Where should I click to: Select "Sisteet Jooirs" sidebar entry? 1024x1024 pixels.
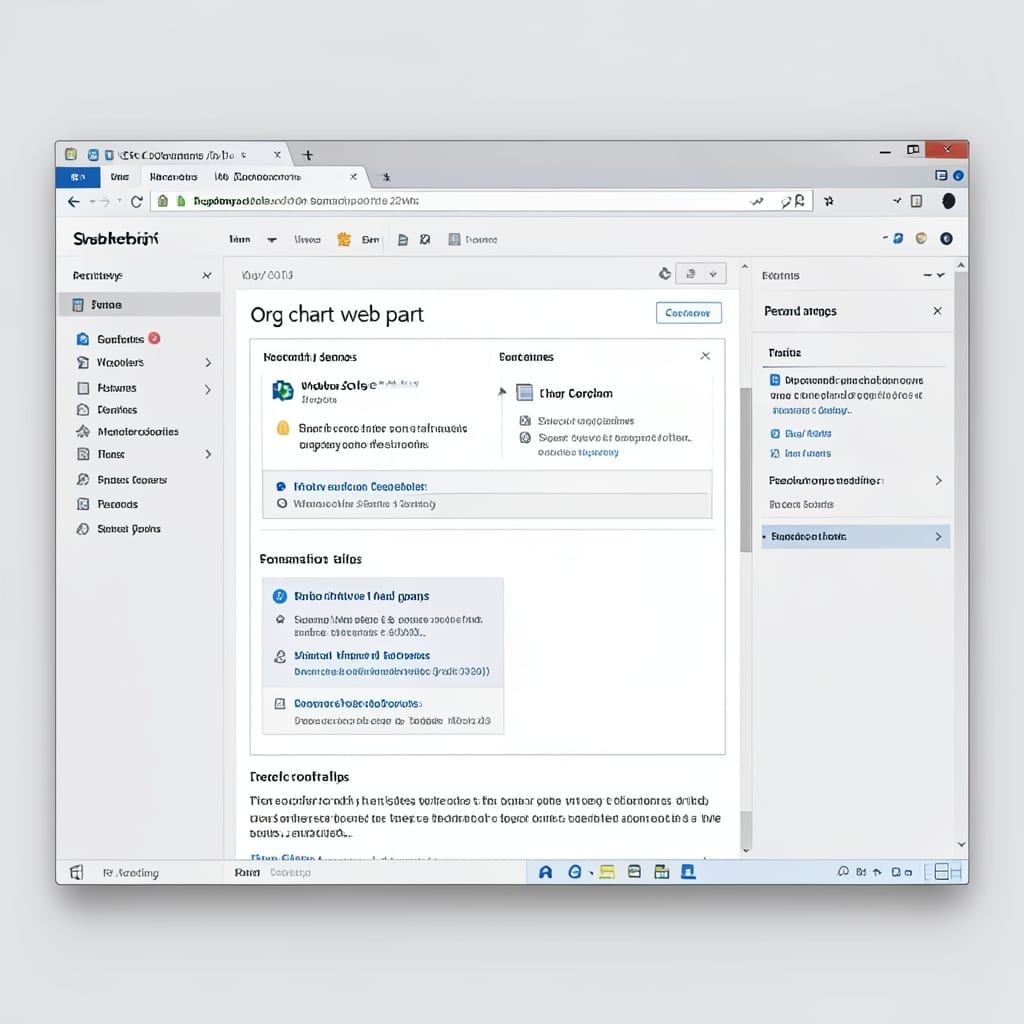(129, 528)
